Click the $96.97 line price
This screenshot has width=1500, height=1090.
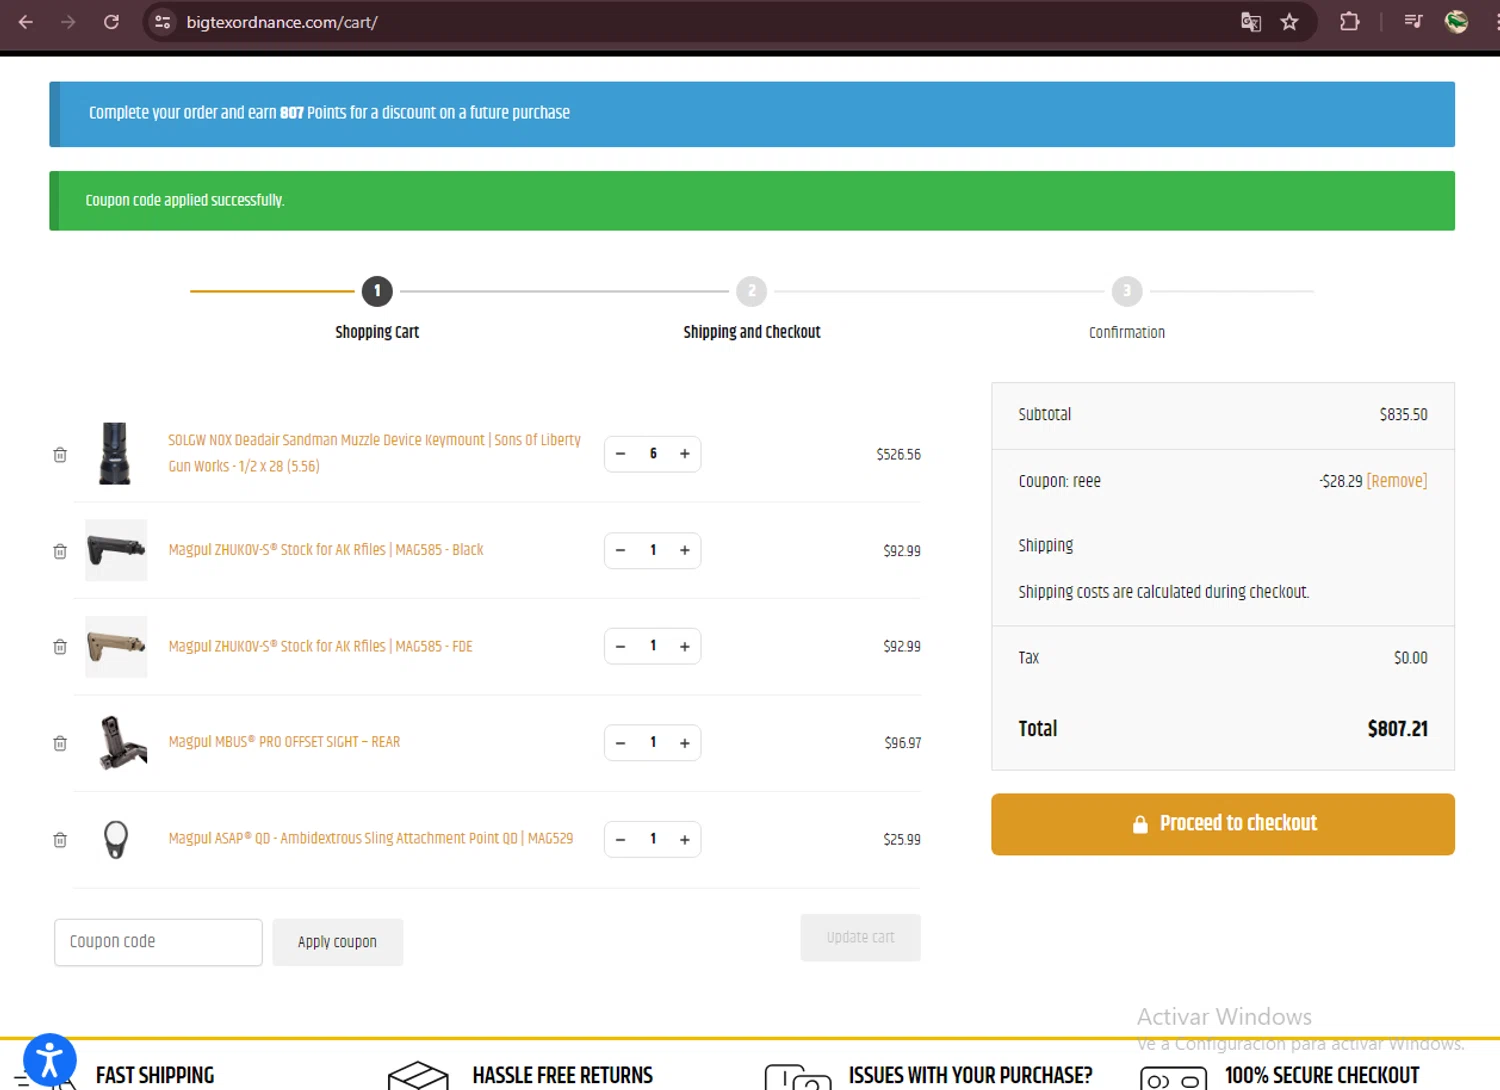pos(903,743)
